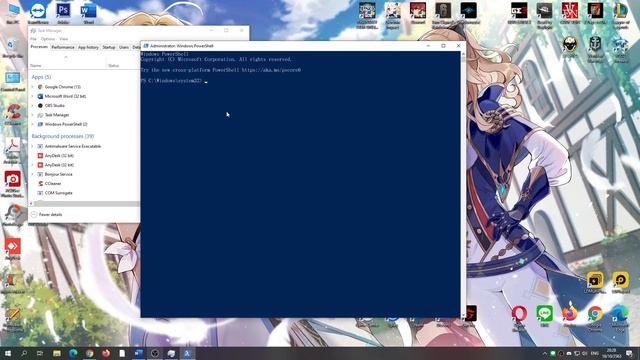Open the World of Warships desktop shortcut
Screen dimensions: 640x360
(595, 48)
